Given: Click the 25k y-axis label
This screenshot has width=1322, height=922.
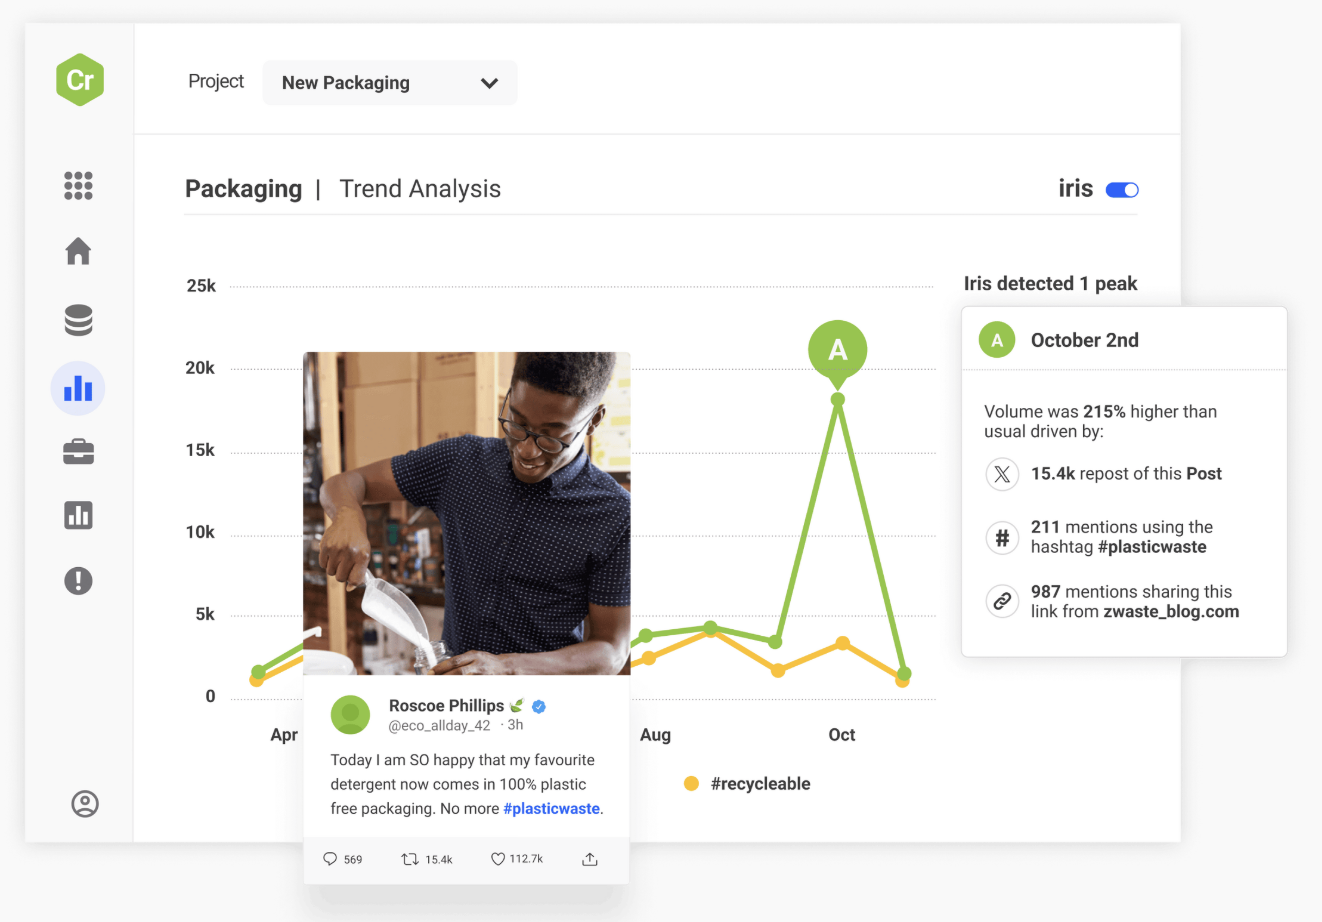Looking at the screenshot, I should [x=201, y=286].
